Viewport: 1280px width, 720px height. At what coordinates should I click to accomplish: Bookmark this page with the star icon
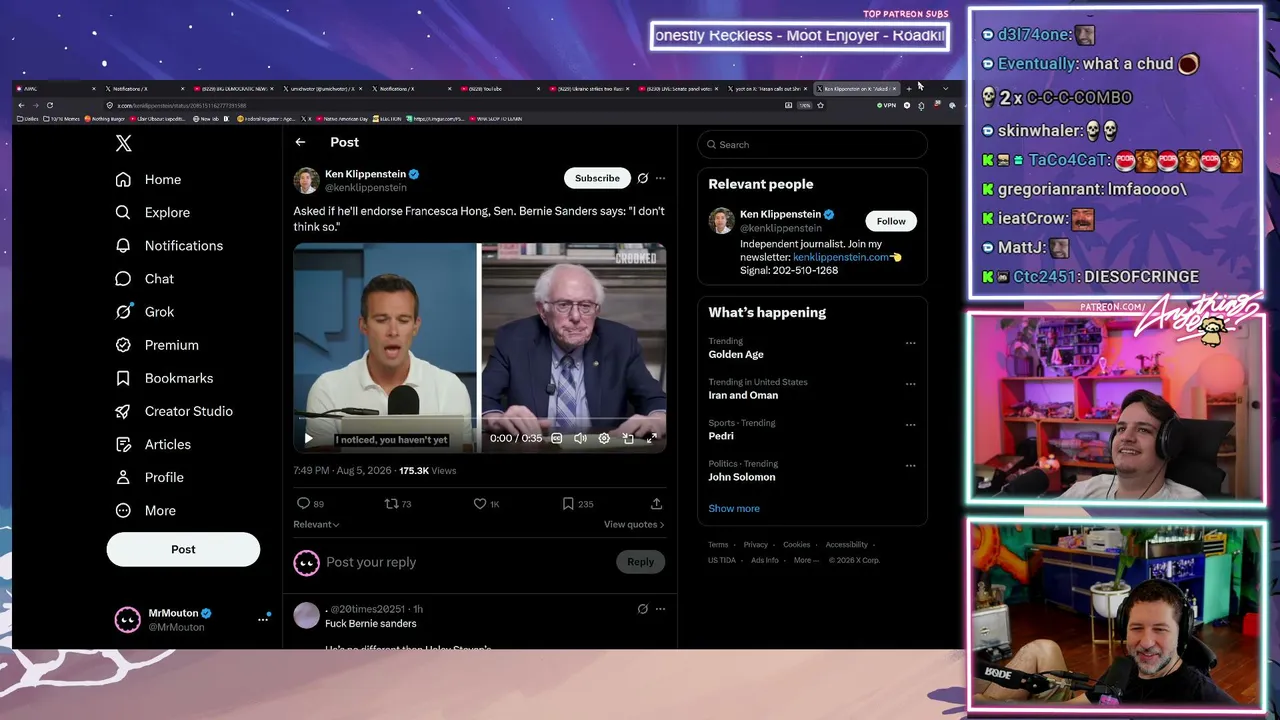point(819,105)
